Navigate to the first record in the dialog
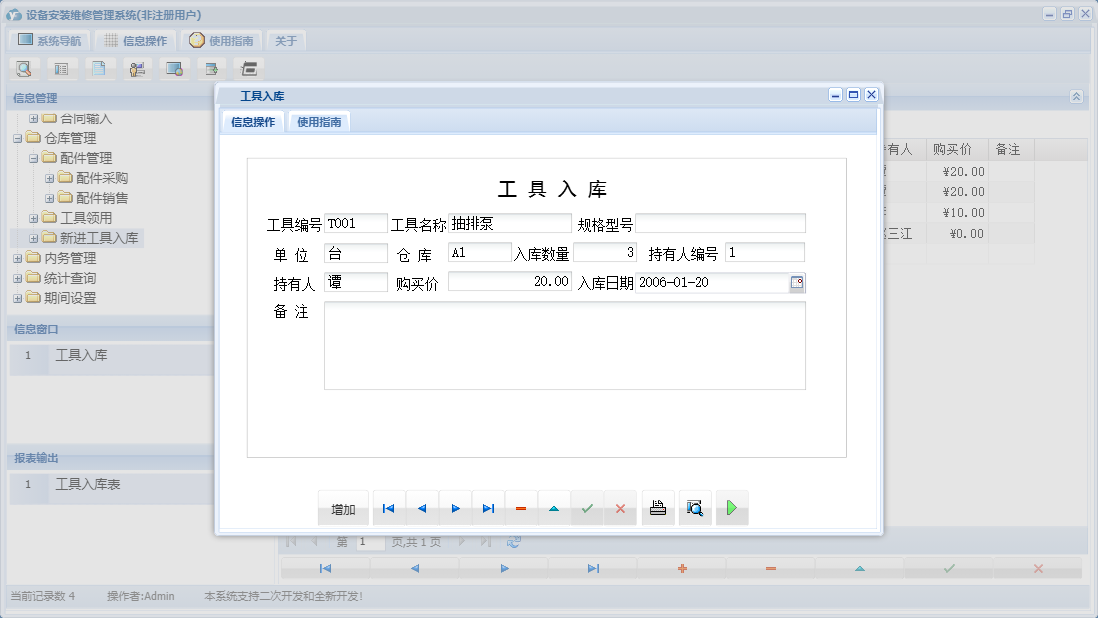This screenshot has height=618, width=1098. click(x=388, y=508)
